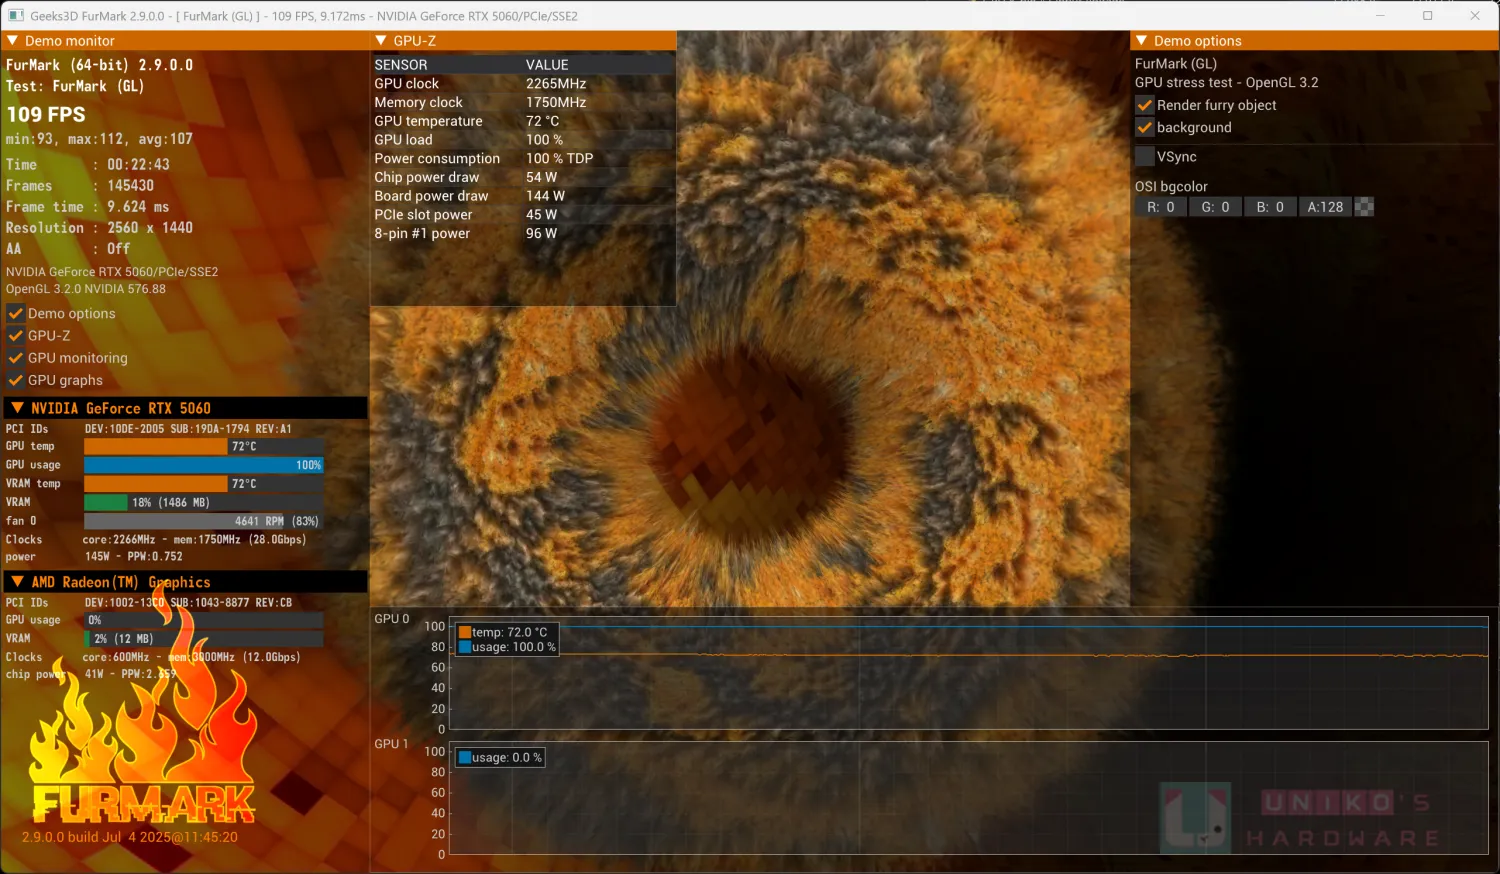1500x874 pixels.
Task: Toggle the GPU-Z panel checkbox
Action: click(x=16, y=336)
